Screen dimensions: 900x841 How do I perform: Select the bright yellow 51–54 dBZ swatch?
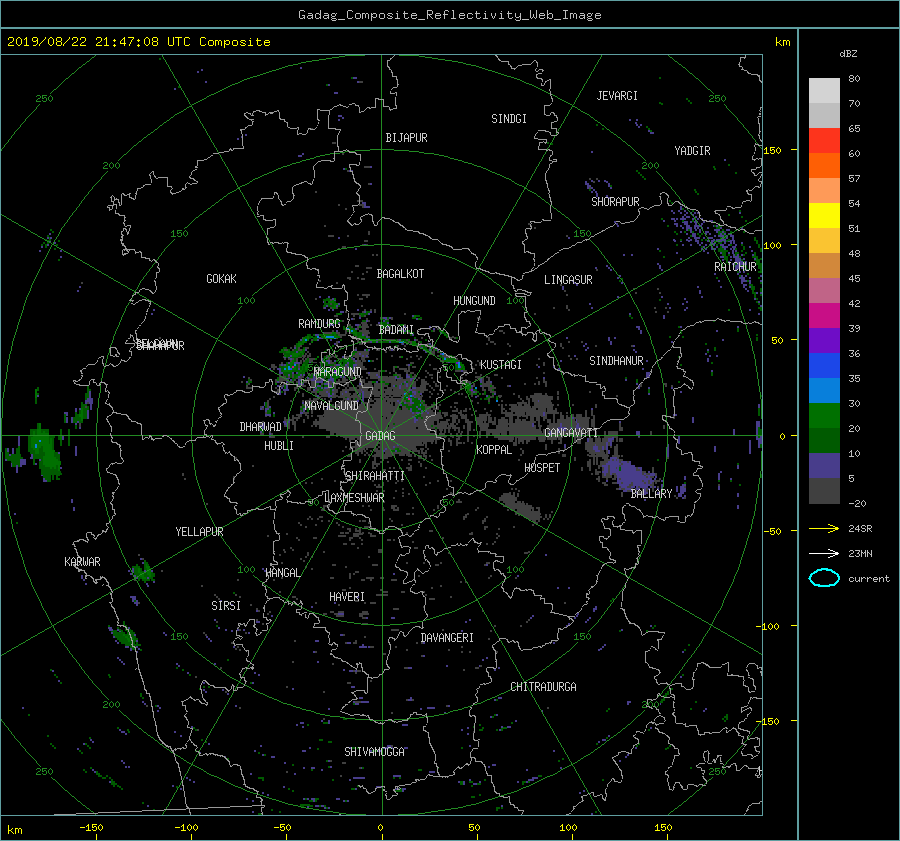(x=824, y=215)
